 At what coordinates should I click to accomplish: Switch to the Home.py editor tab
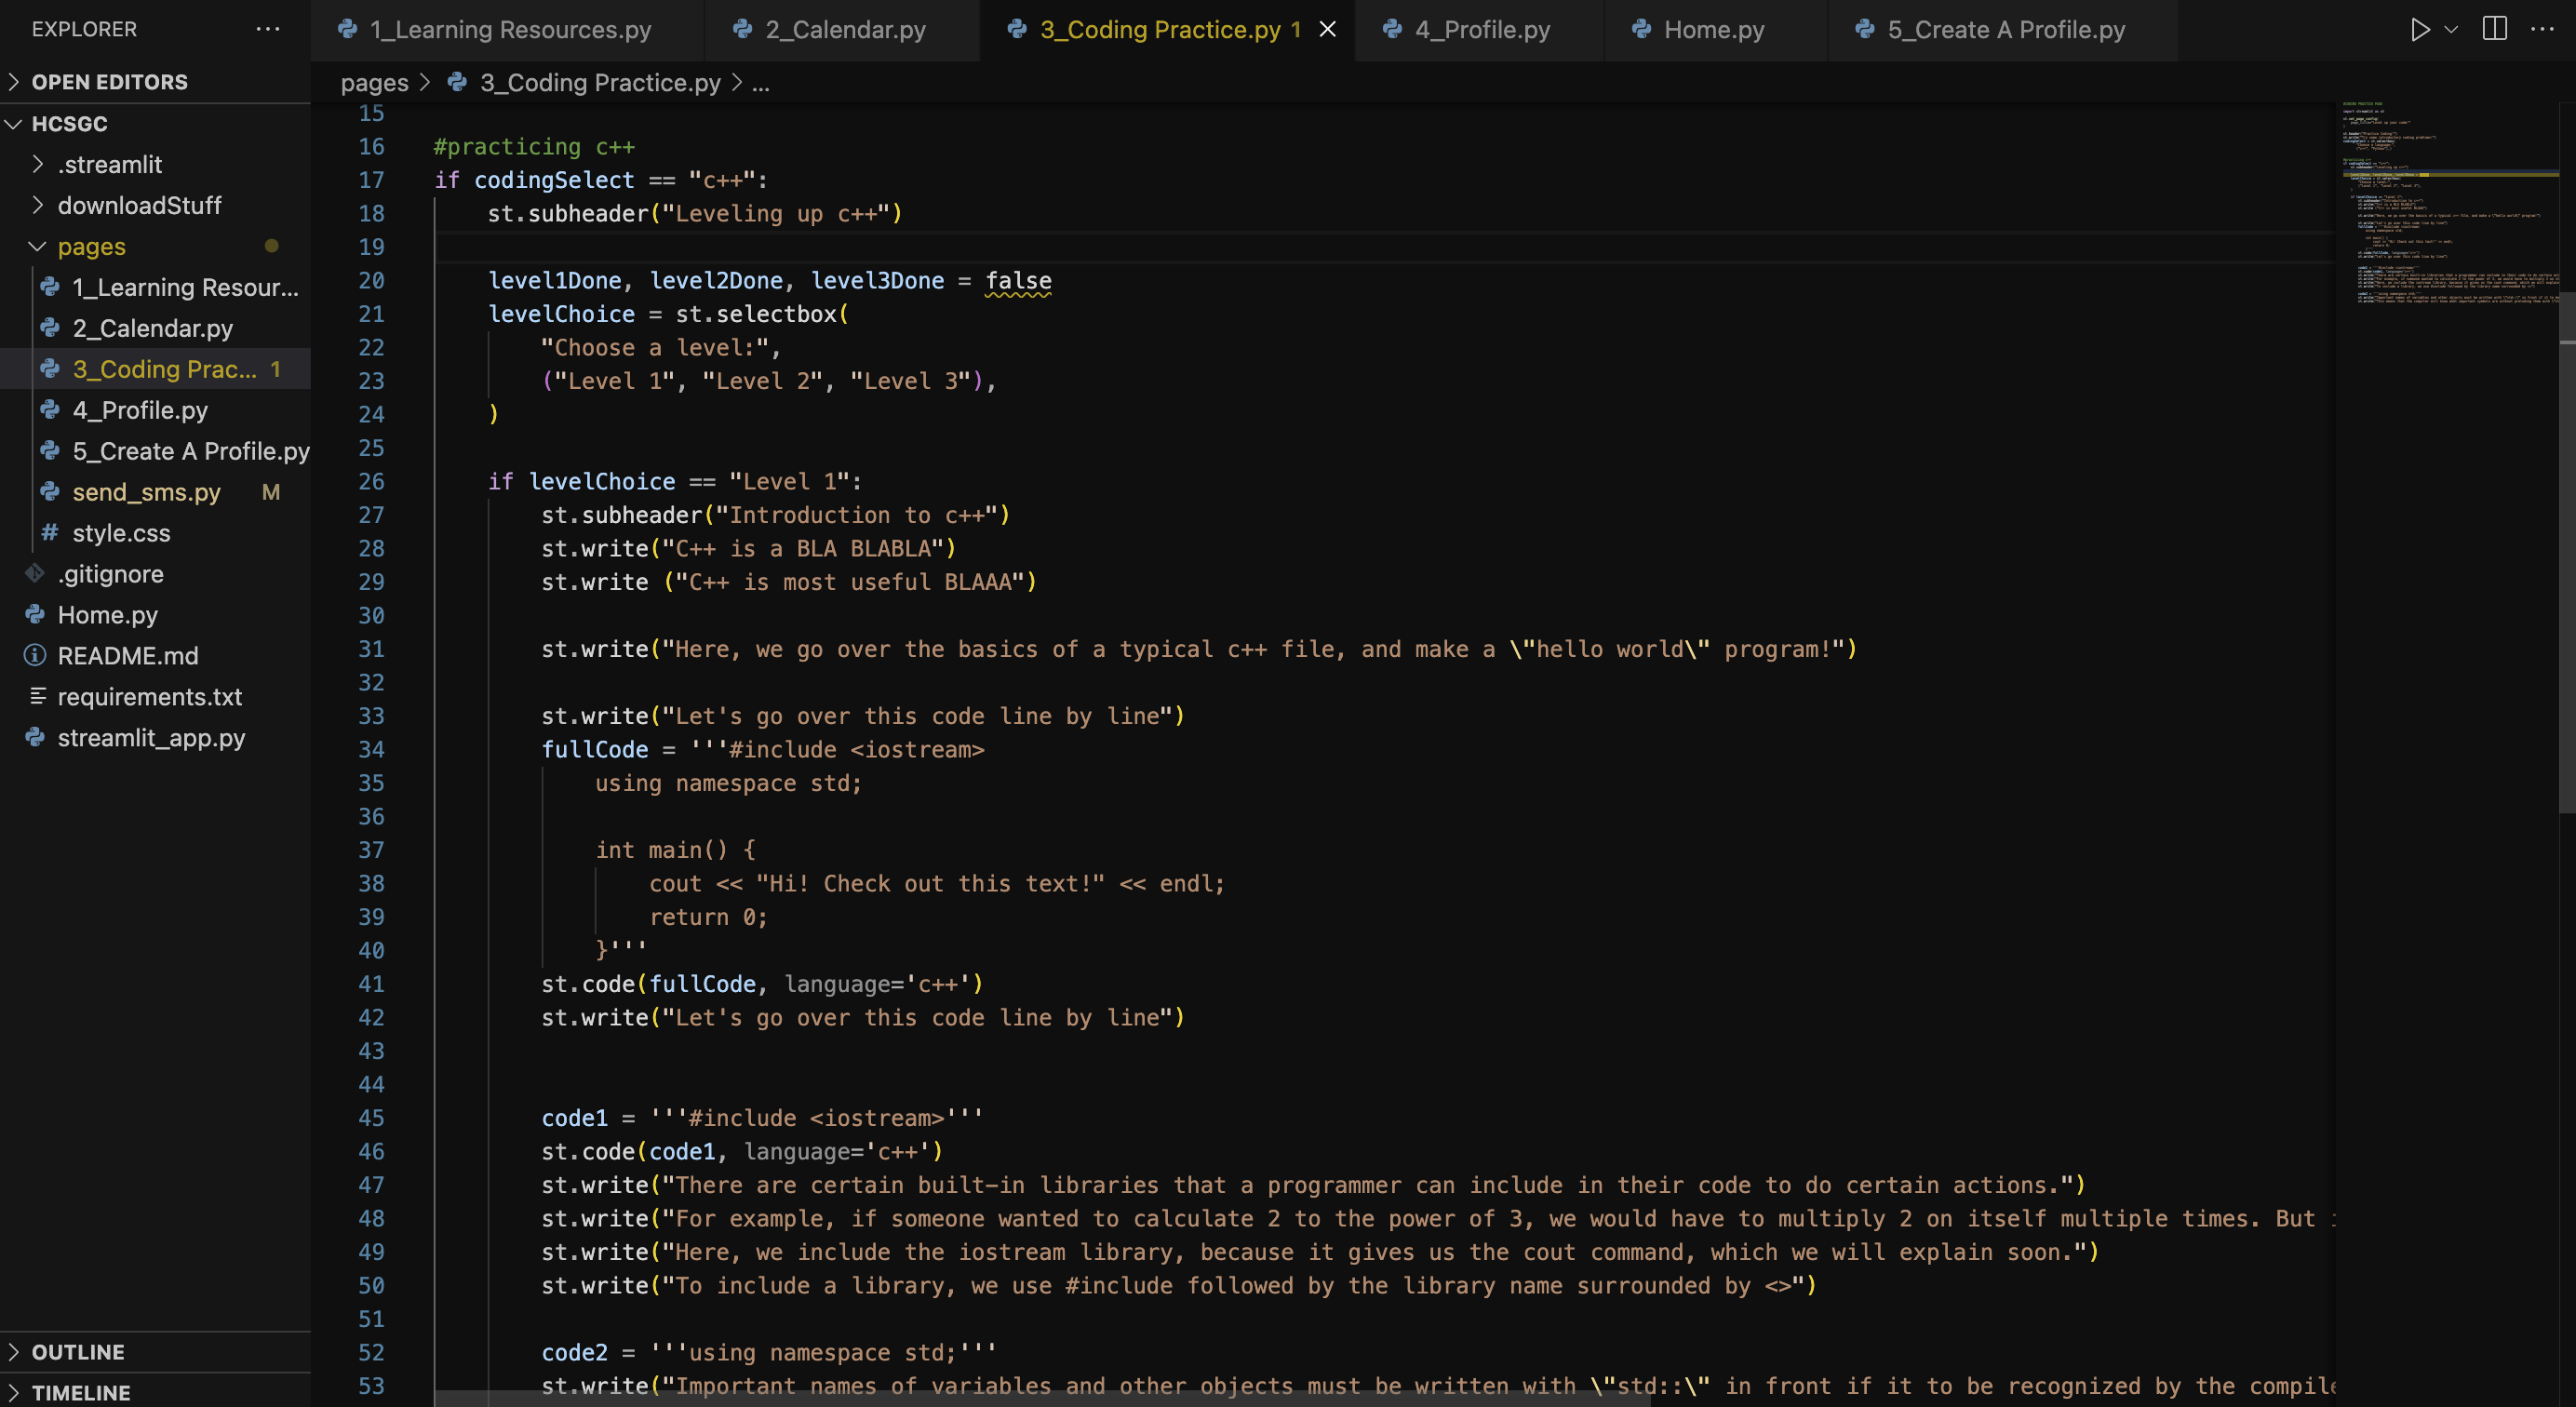tap(1713, 30)
